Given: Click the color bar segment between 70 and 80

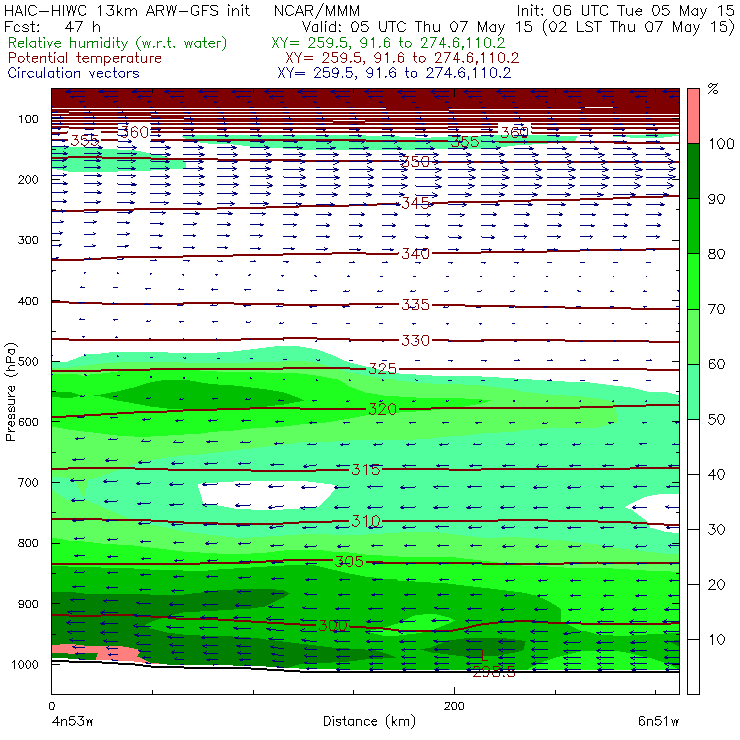Looking at the screenshot, I should coord(693,281).
